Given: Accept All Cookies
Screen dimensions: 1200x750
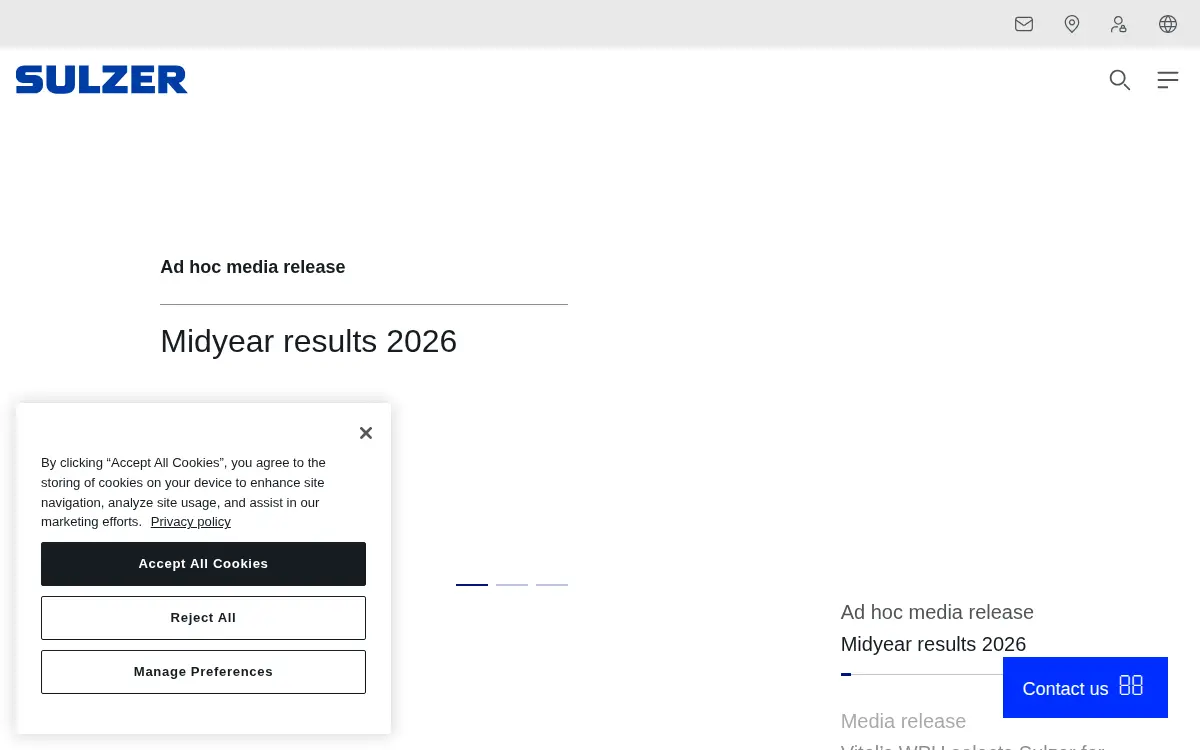Looking at the screenshot, I should click(203, 564).
